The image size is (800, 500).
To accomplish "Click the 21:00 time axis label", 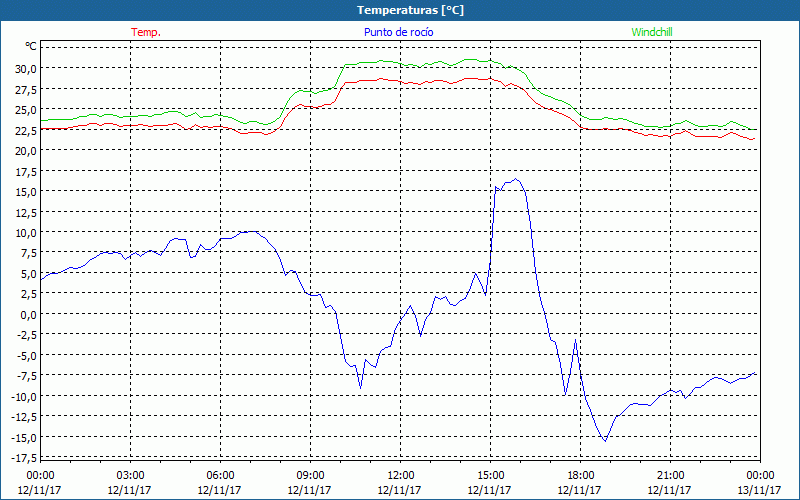I will click(670, 476).
